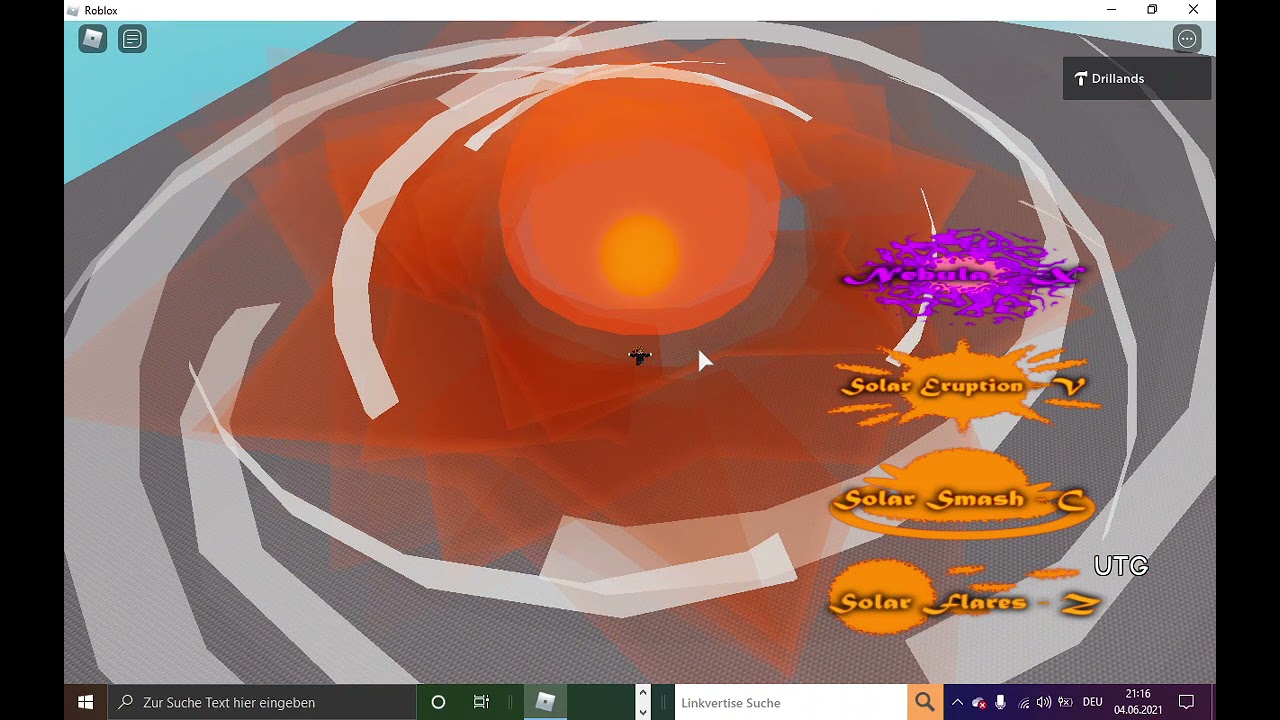Screen dimensions: 1280x720
Task: Click the Windows taskbar search box
Action: click(x=262, y=702)
